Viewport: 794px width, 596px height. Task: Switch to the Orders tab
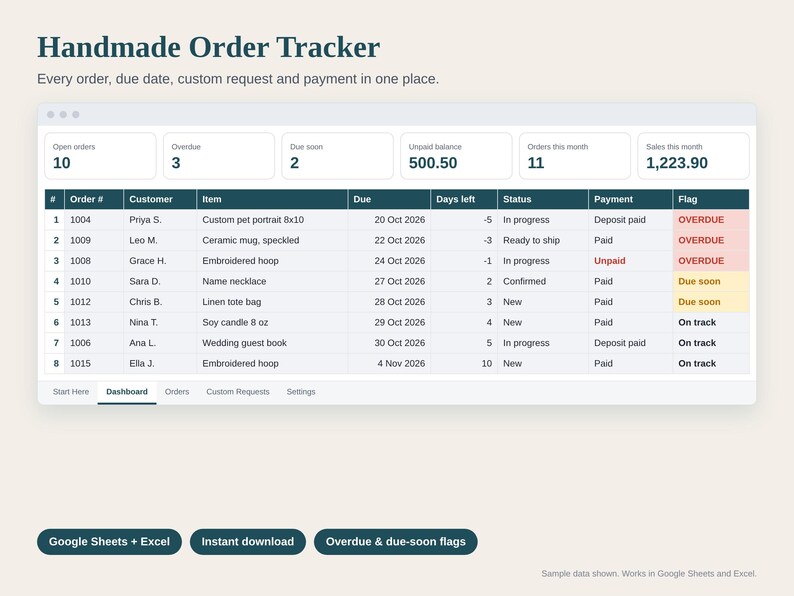click(177, 392)
